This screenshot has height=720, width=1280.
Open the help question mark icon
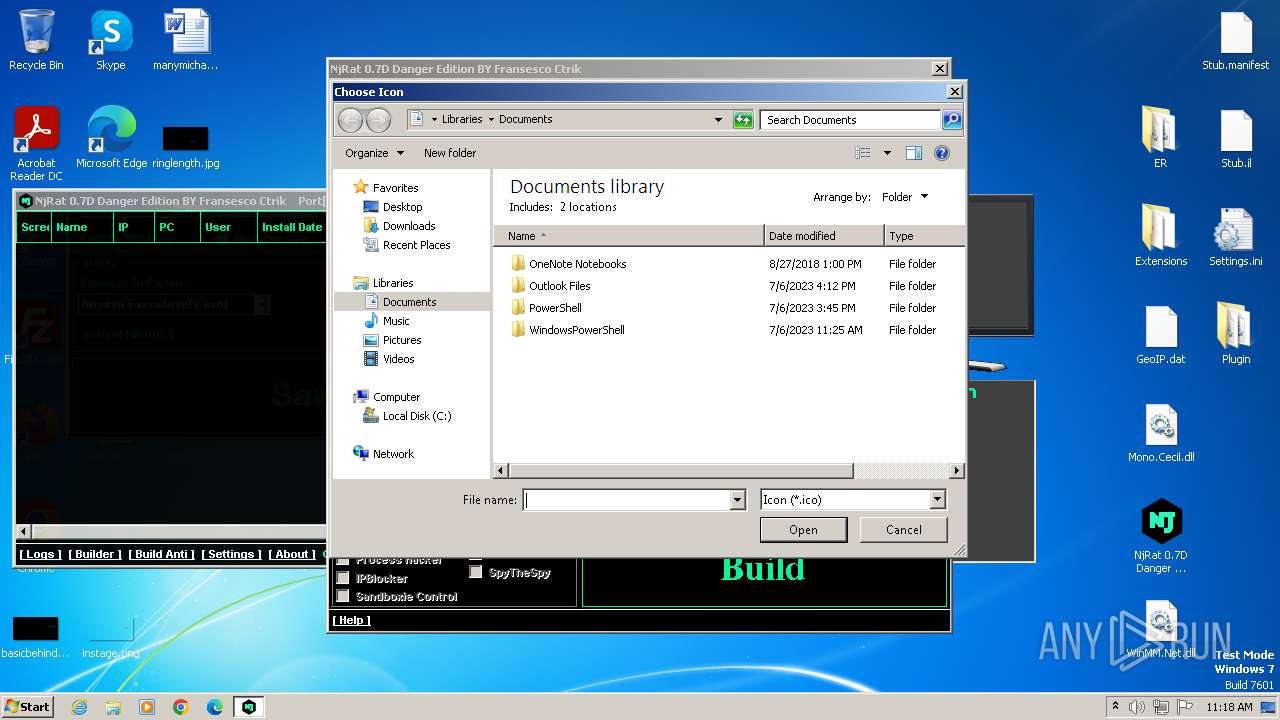(x=941, y=153)
